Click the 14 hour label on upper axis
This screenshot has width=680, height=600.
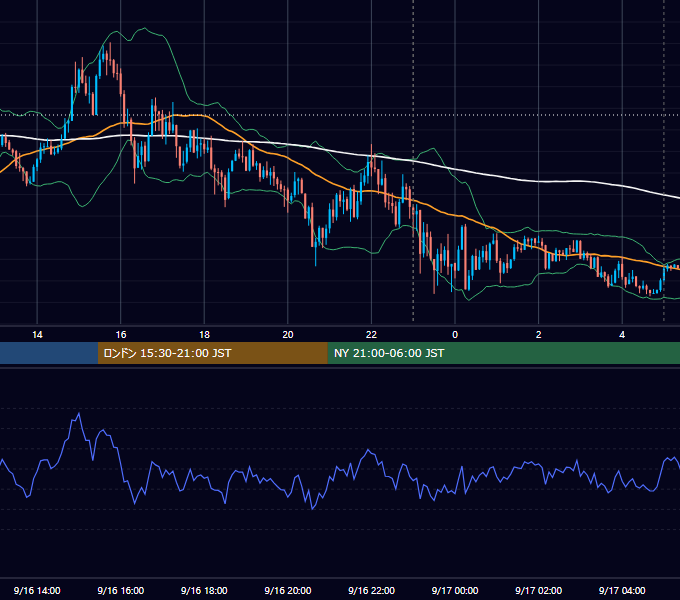(37, 335)
